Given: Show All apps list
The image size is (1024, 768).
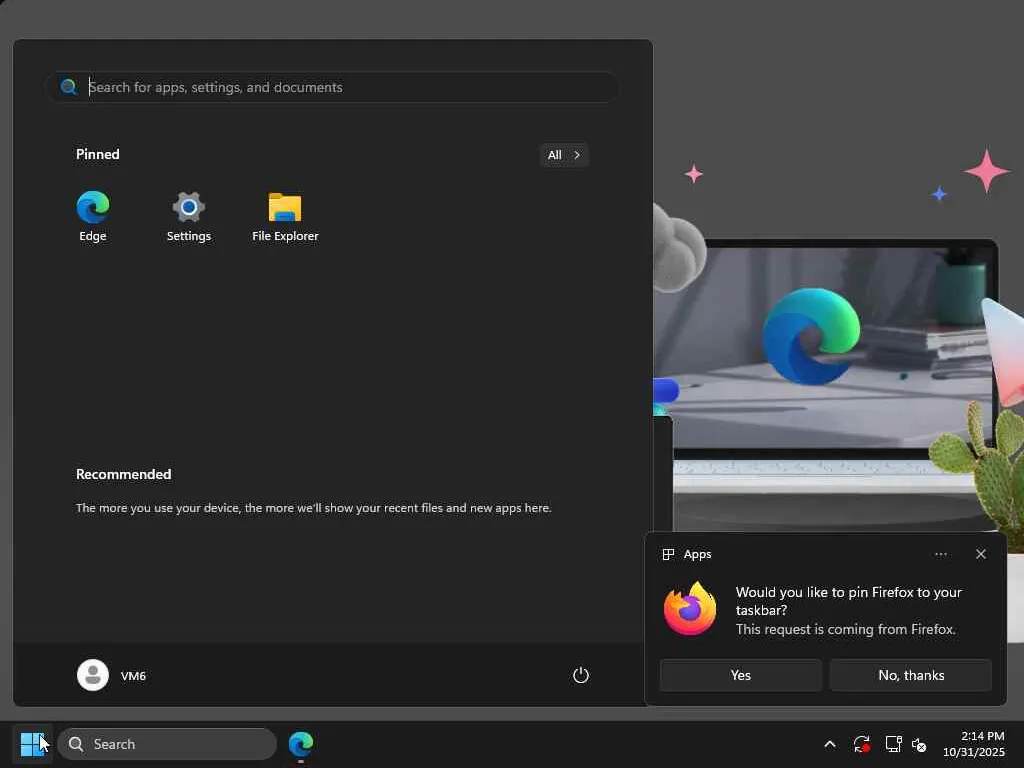Looking at the screenshot, I should [x=564, y=155].
